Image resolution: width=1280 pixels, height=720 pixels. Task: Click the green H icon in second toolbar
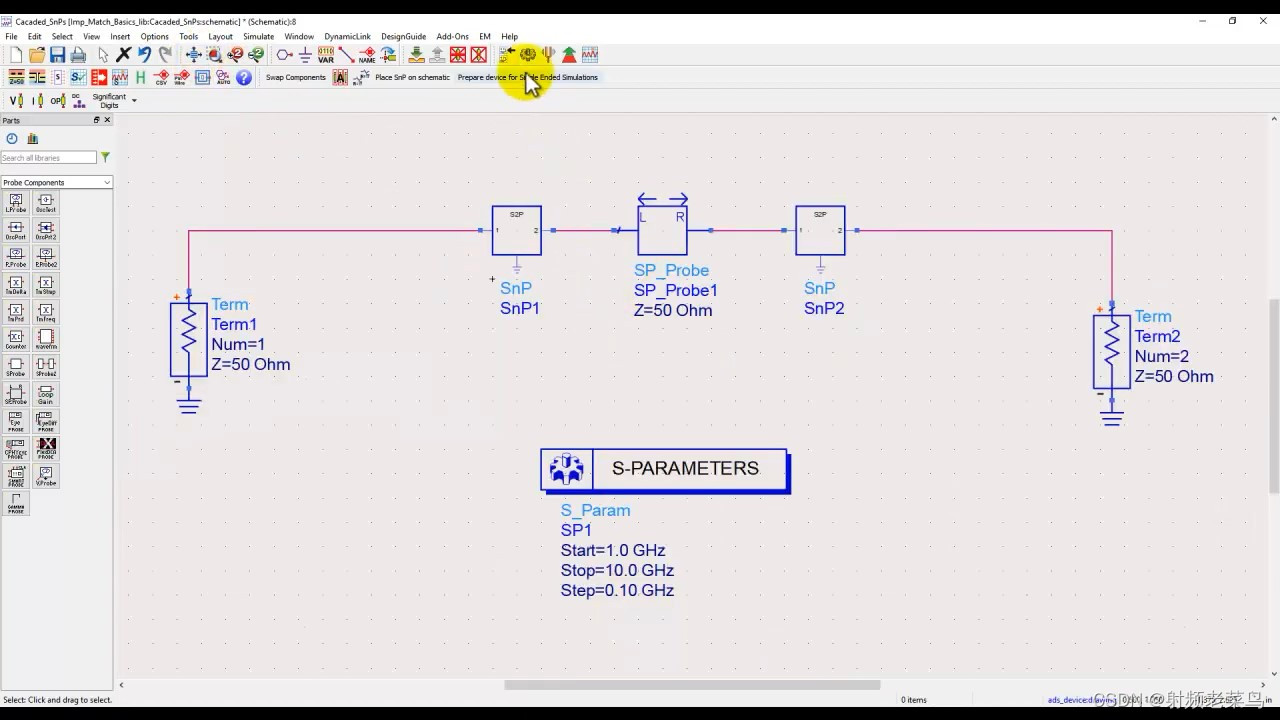(x=140, y=77)
